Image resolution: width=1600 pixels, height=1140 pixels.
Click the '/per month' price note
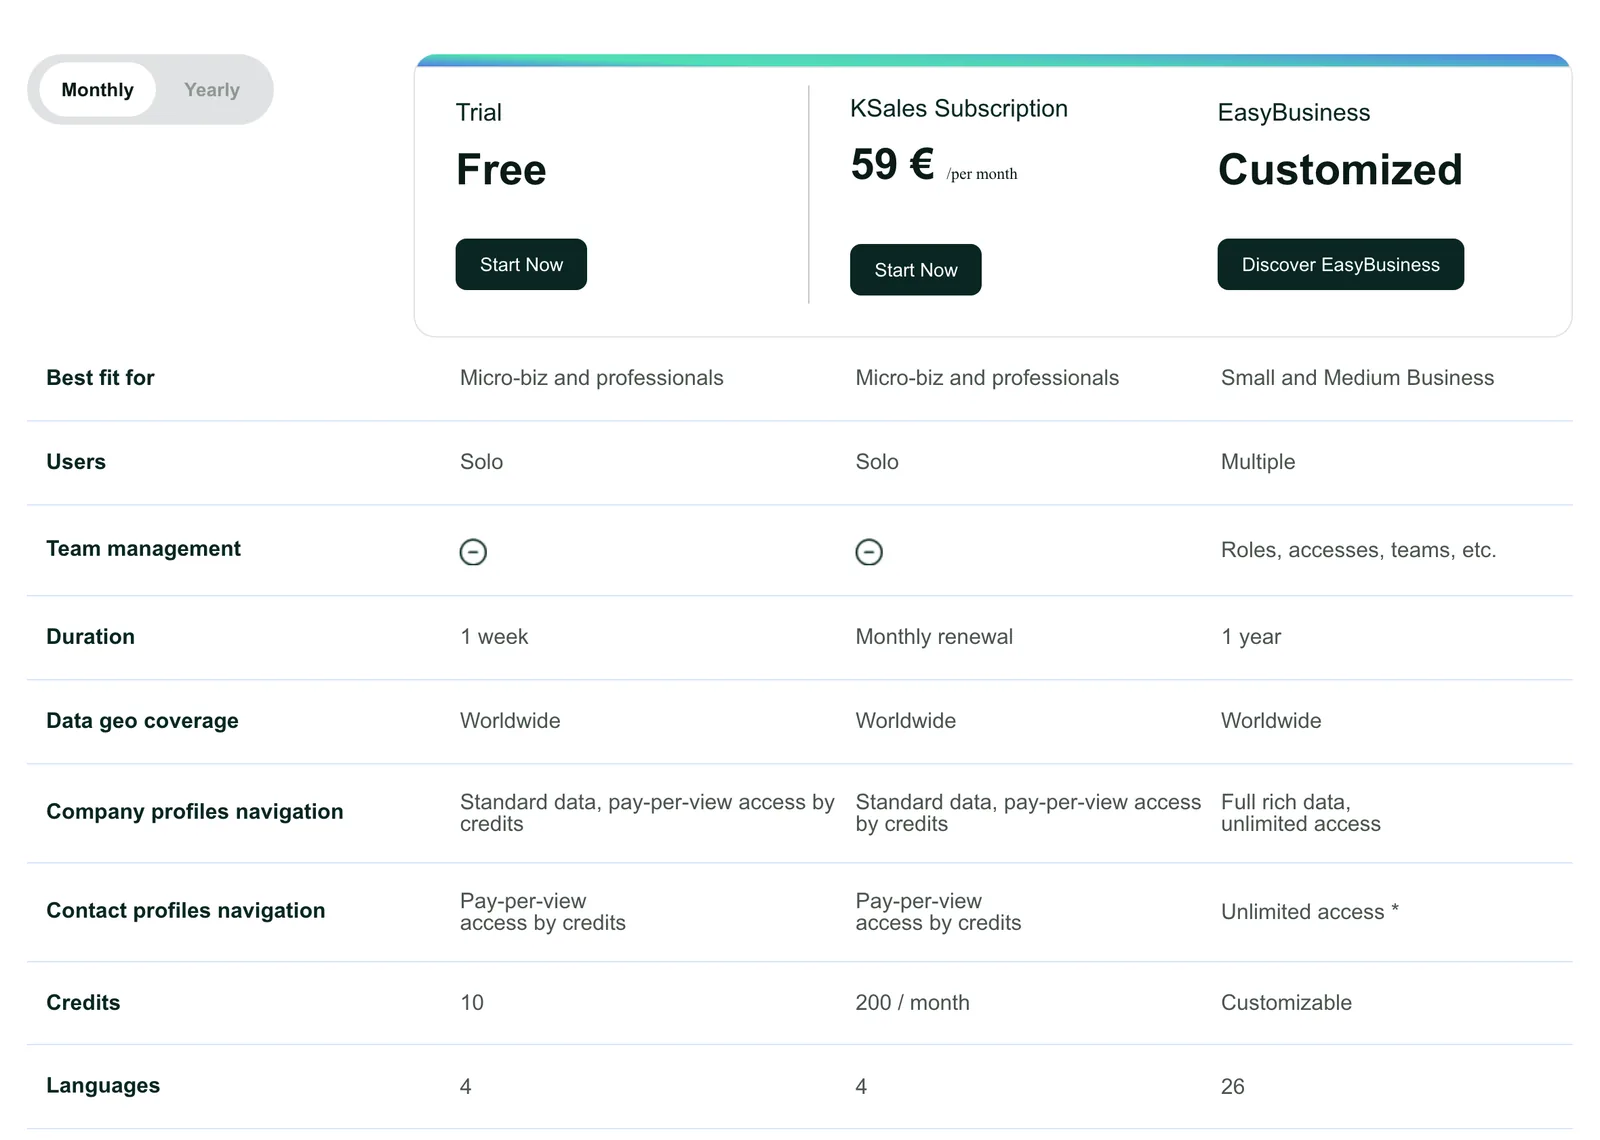point(982,174)
